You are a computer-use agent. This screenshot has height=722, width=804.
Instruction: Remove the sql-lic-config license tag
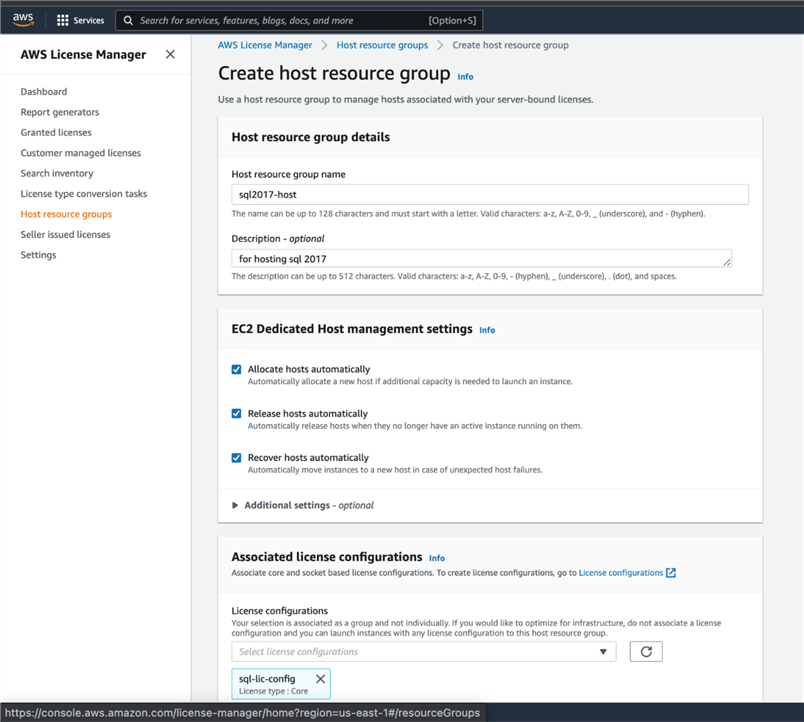(x=320, y=679)
